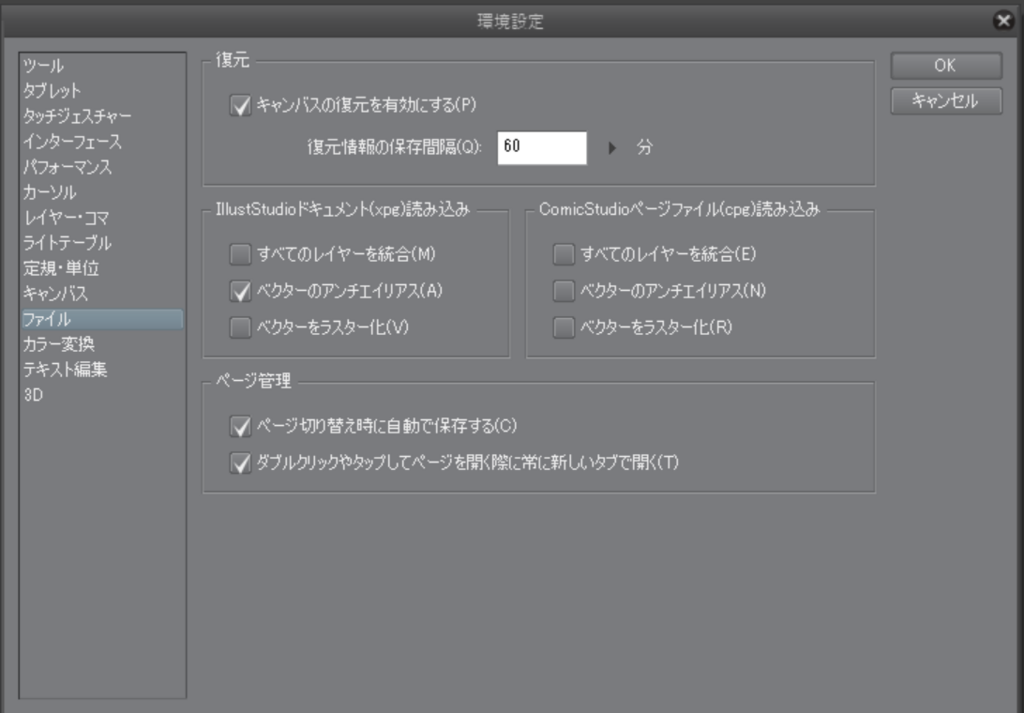Viewport: 1024px width, 713px height.
Task: Open the カーソル settings category
Action: click(102, 193)
